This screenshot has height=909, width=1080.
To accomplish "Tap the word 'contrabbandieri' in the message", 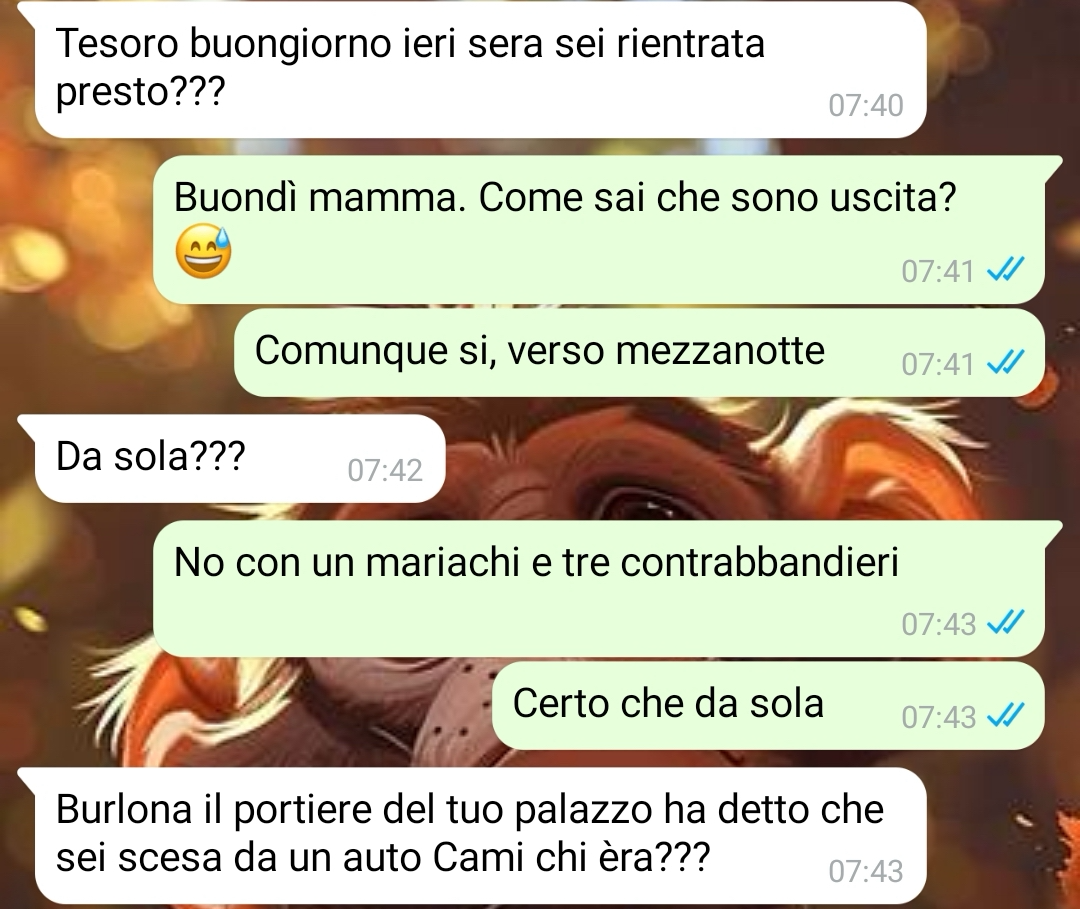I will click(x=760, y=562).
